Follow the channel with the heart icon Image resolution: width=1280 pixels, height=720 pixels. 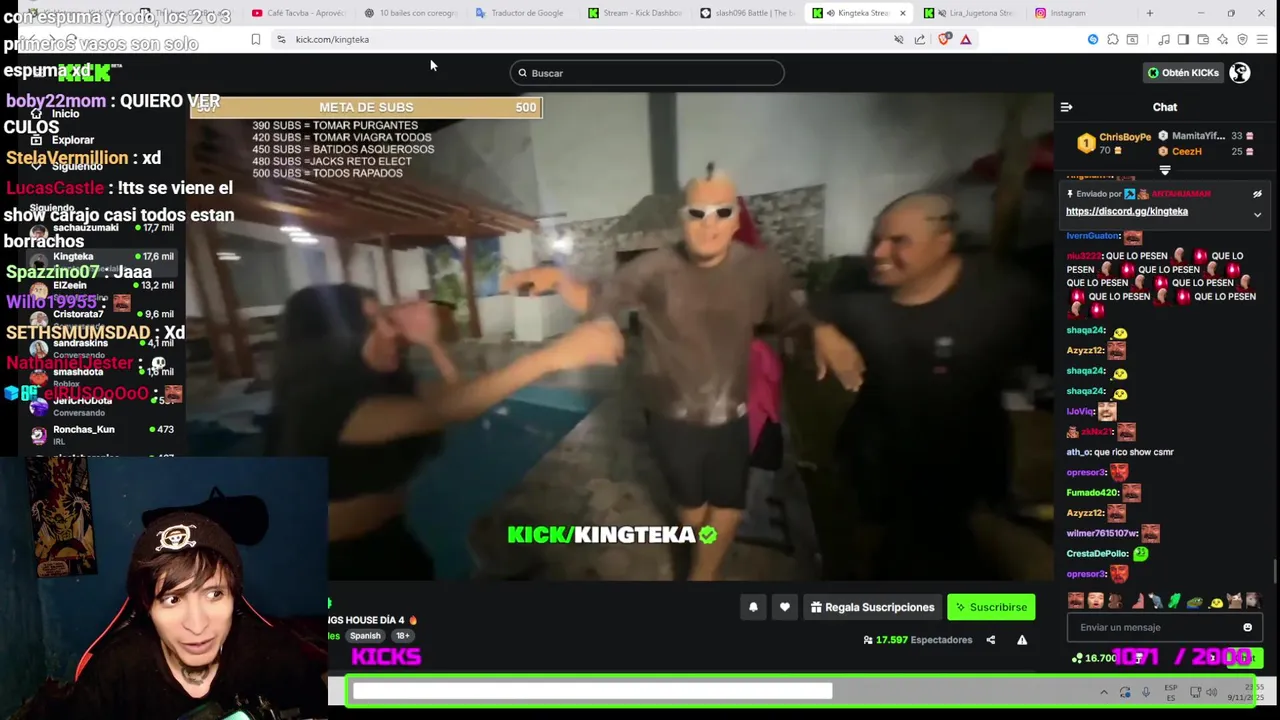[785, 607]
